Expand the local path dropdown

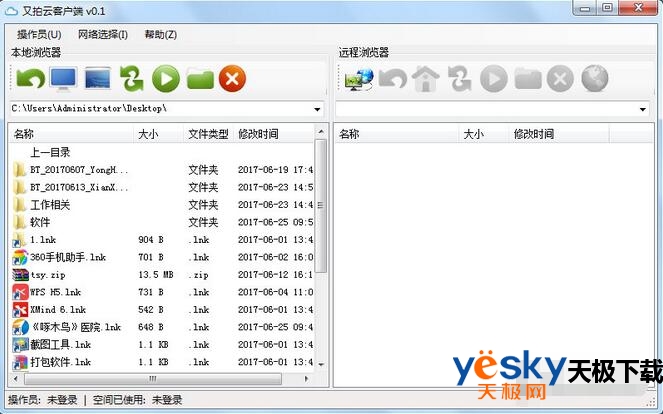[318, 108]
